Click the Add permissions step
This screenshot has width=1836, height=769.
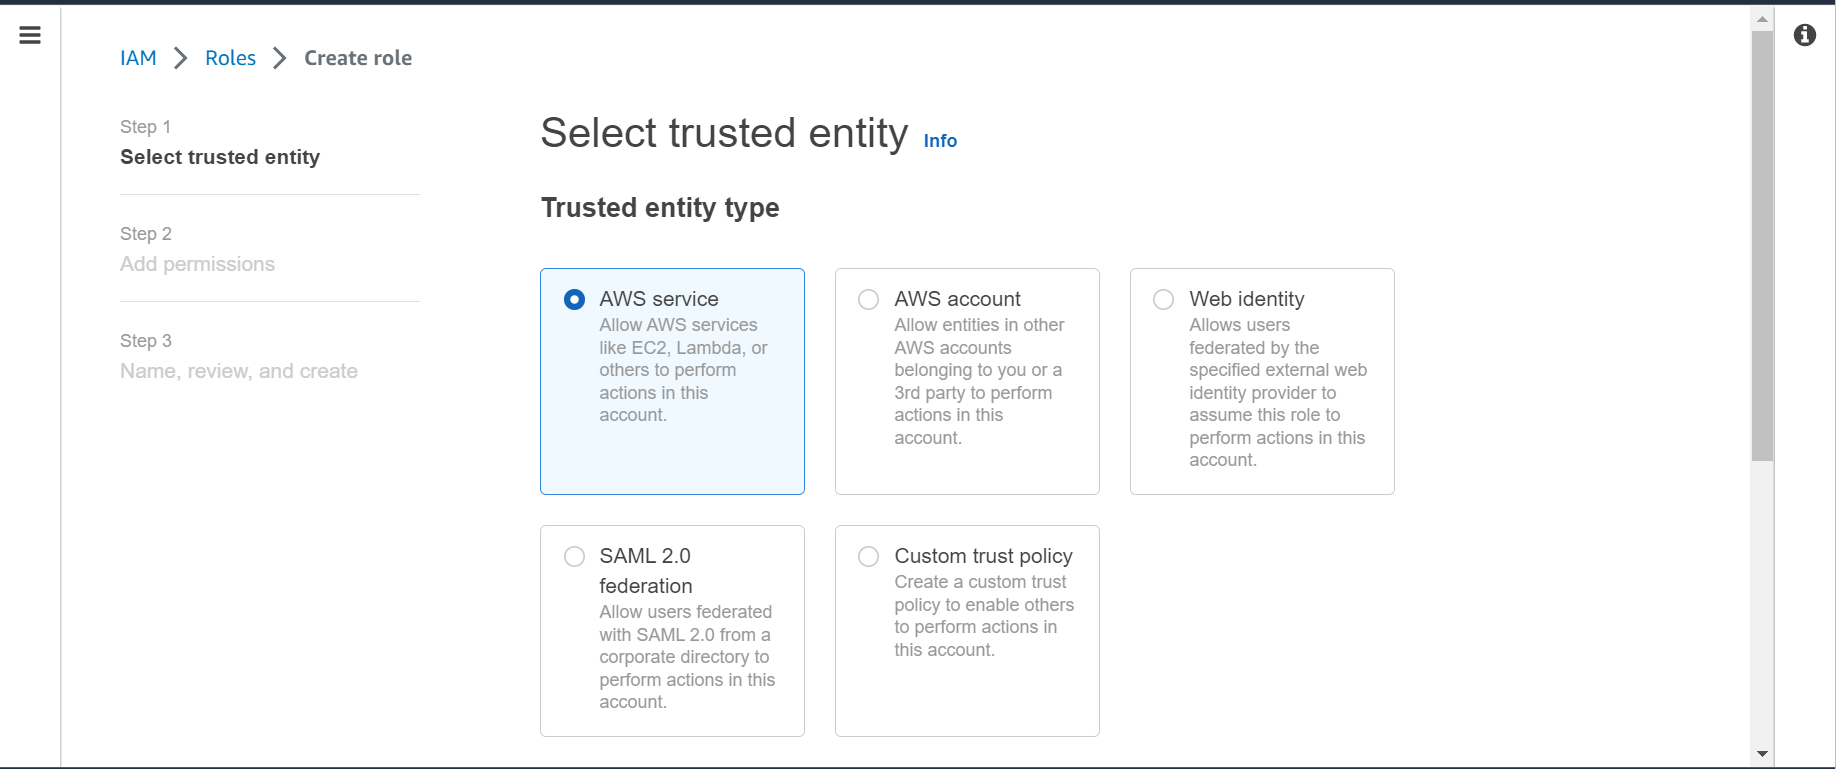click(x=197, y=264)
